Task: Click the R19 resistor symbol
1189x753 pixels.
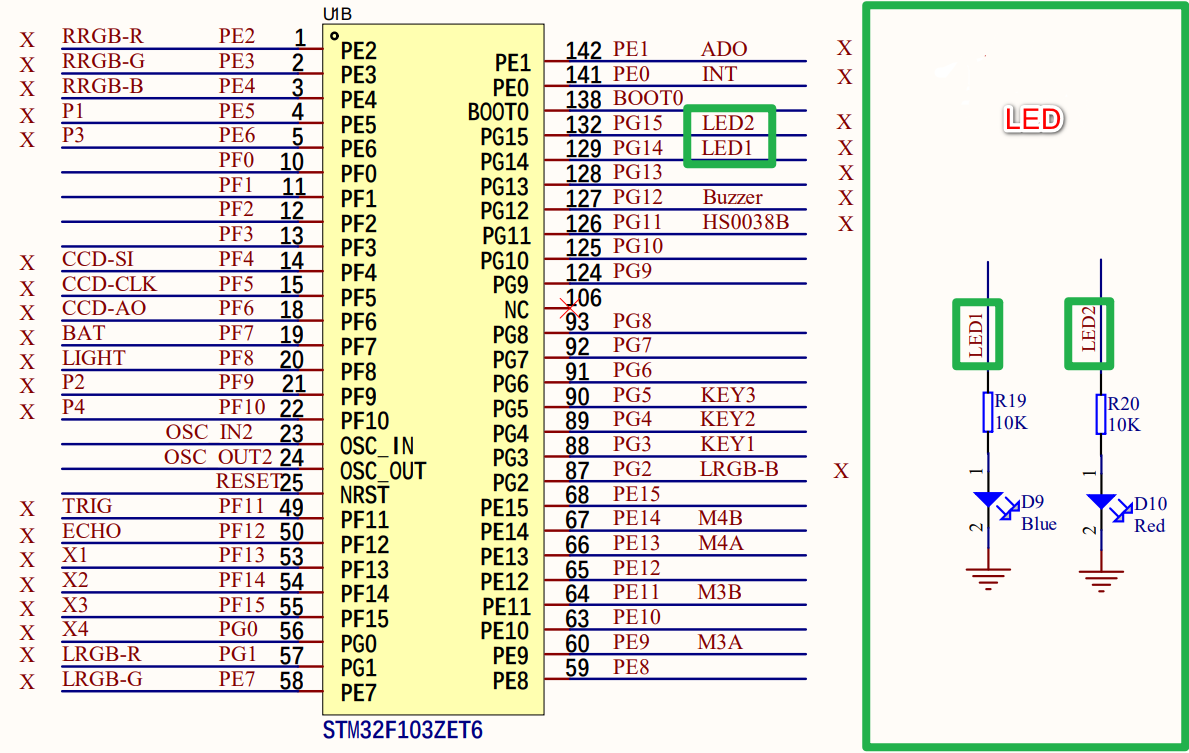Action: tap(988, 412)
